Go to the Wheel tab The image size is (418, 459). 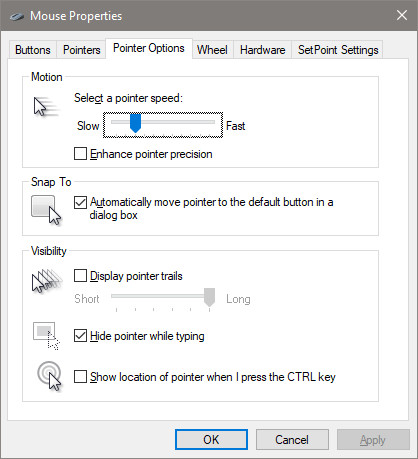pyautogui.click(x=212, y=50)
